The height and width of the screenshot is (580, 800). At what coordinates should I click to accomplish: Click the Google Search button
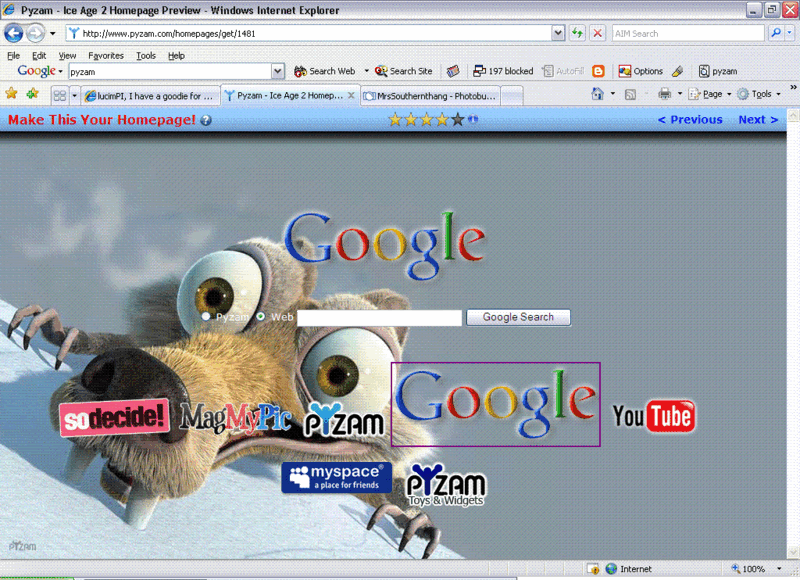[x=518, y=317]
